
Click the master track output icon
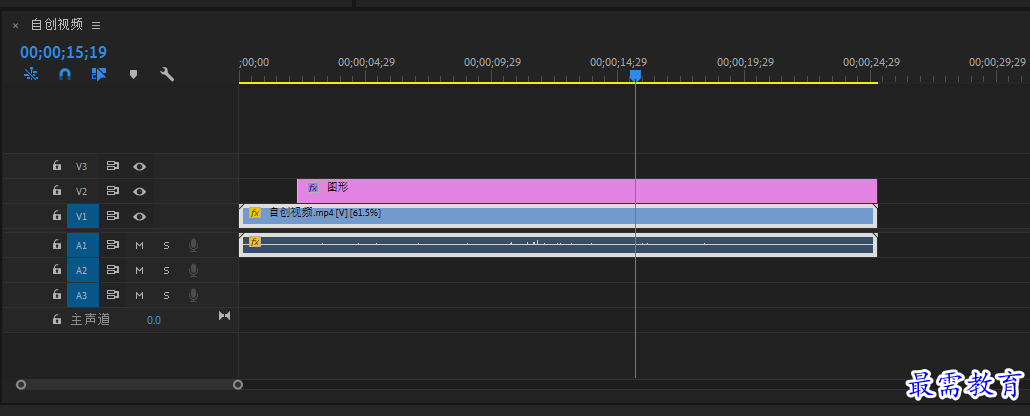pyautogui.click(x=225, y=316)
